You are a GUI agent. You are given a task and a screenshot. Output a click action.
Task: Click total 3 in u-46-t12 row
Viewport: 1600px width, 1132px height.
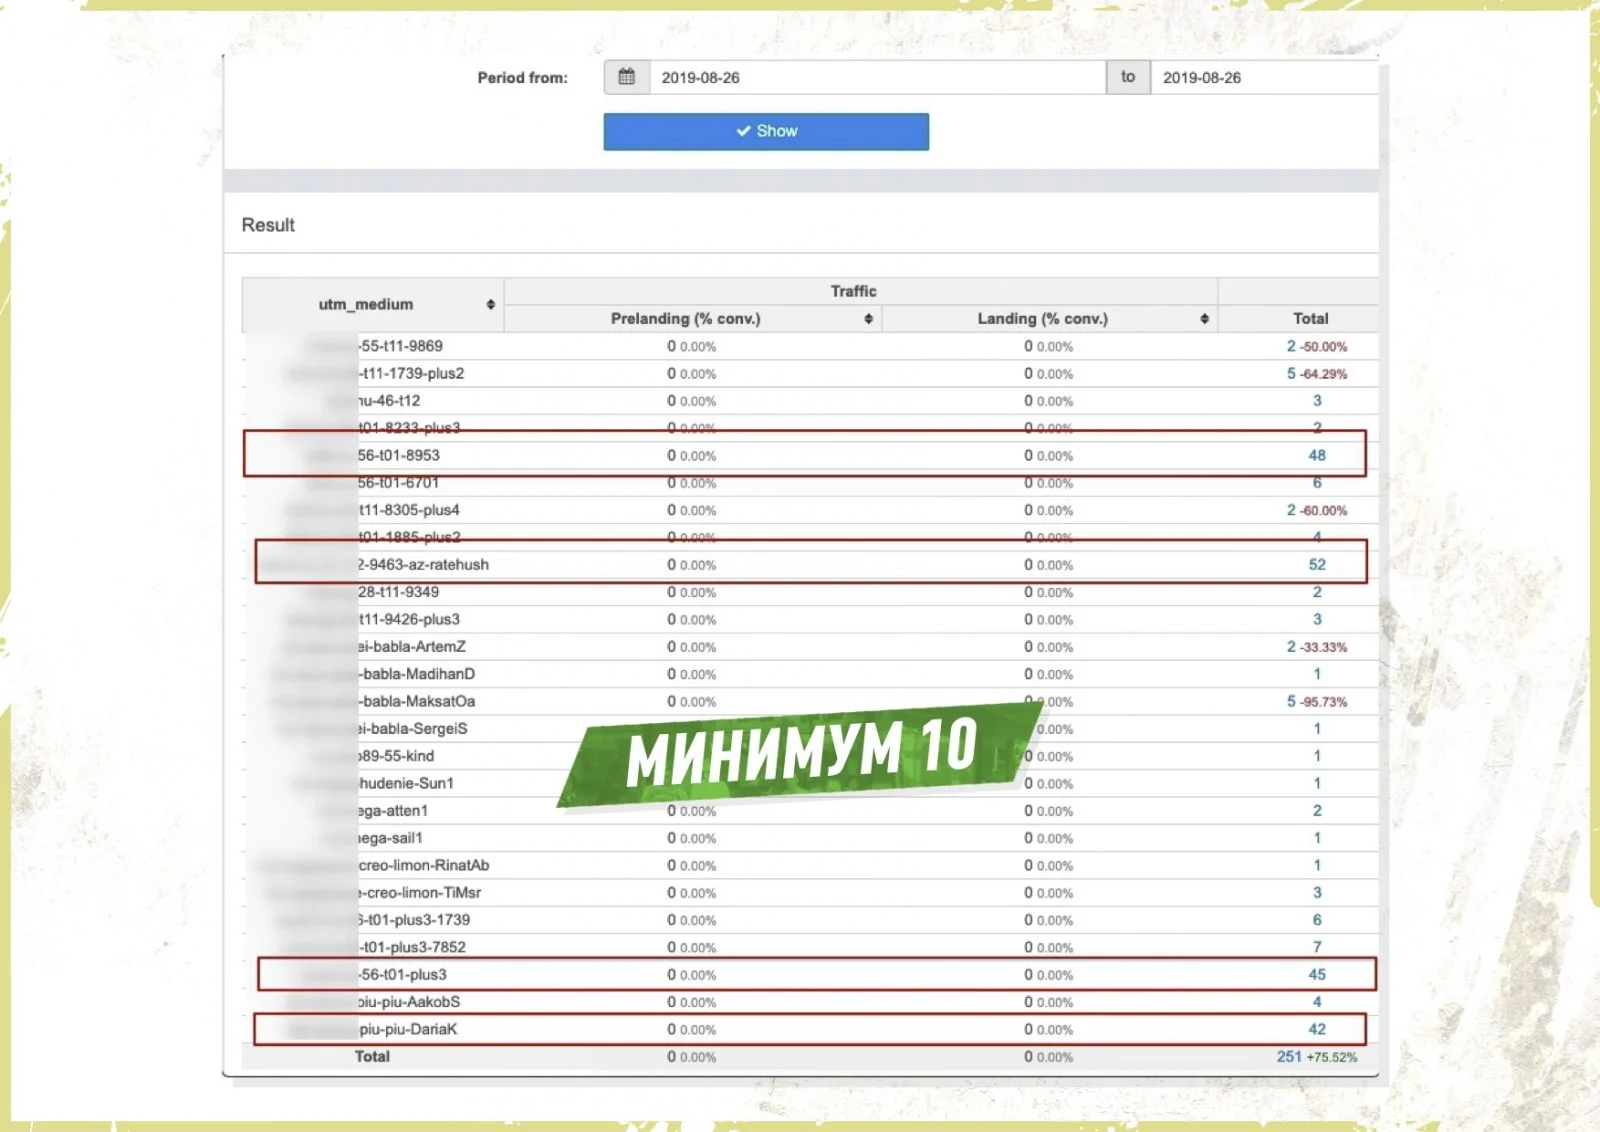click(x=1317, y=400)
